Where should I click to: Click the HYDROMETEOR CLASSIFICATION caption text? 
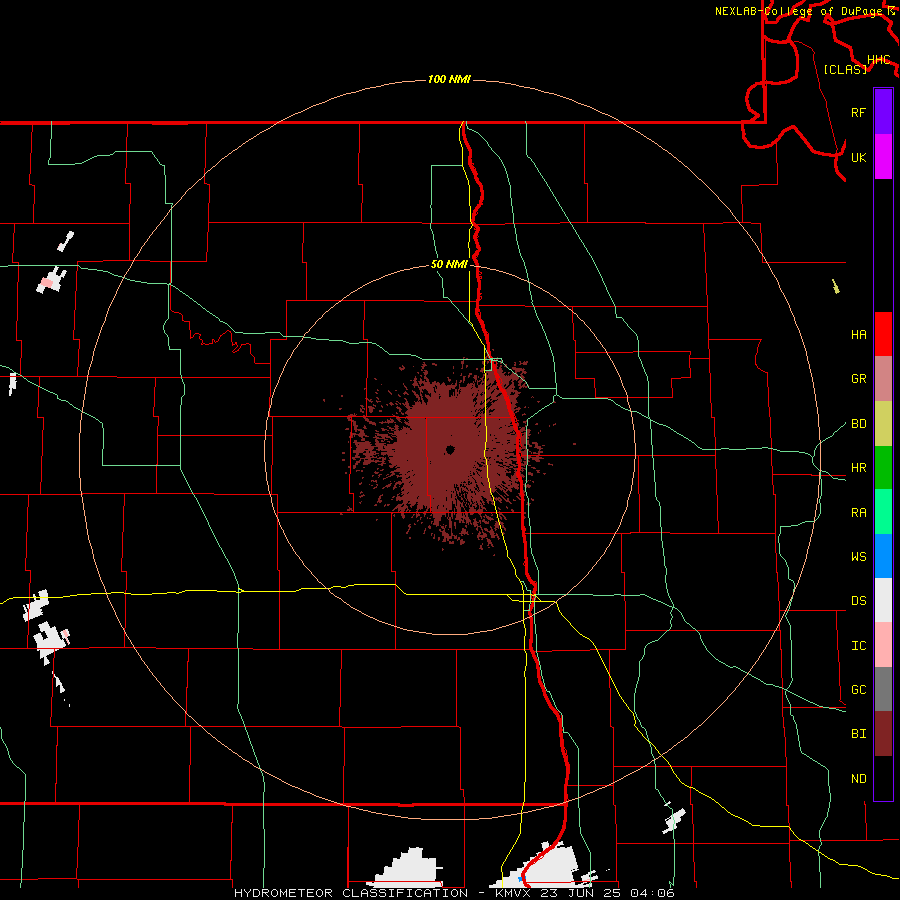[351, 893]
